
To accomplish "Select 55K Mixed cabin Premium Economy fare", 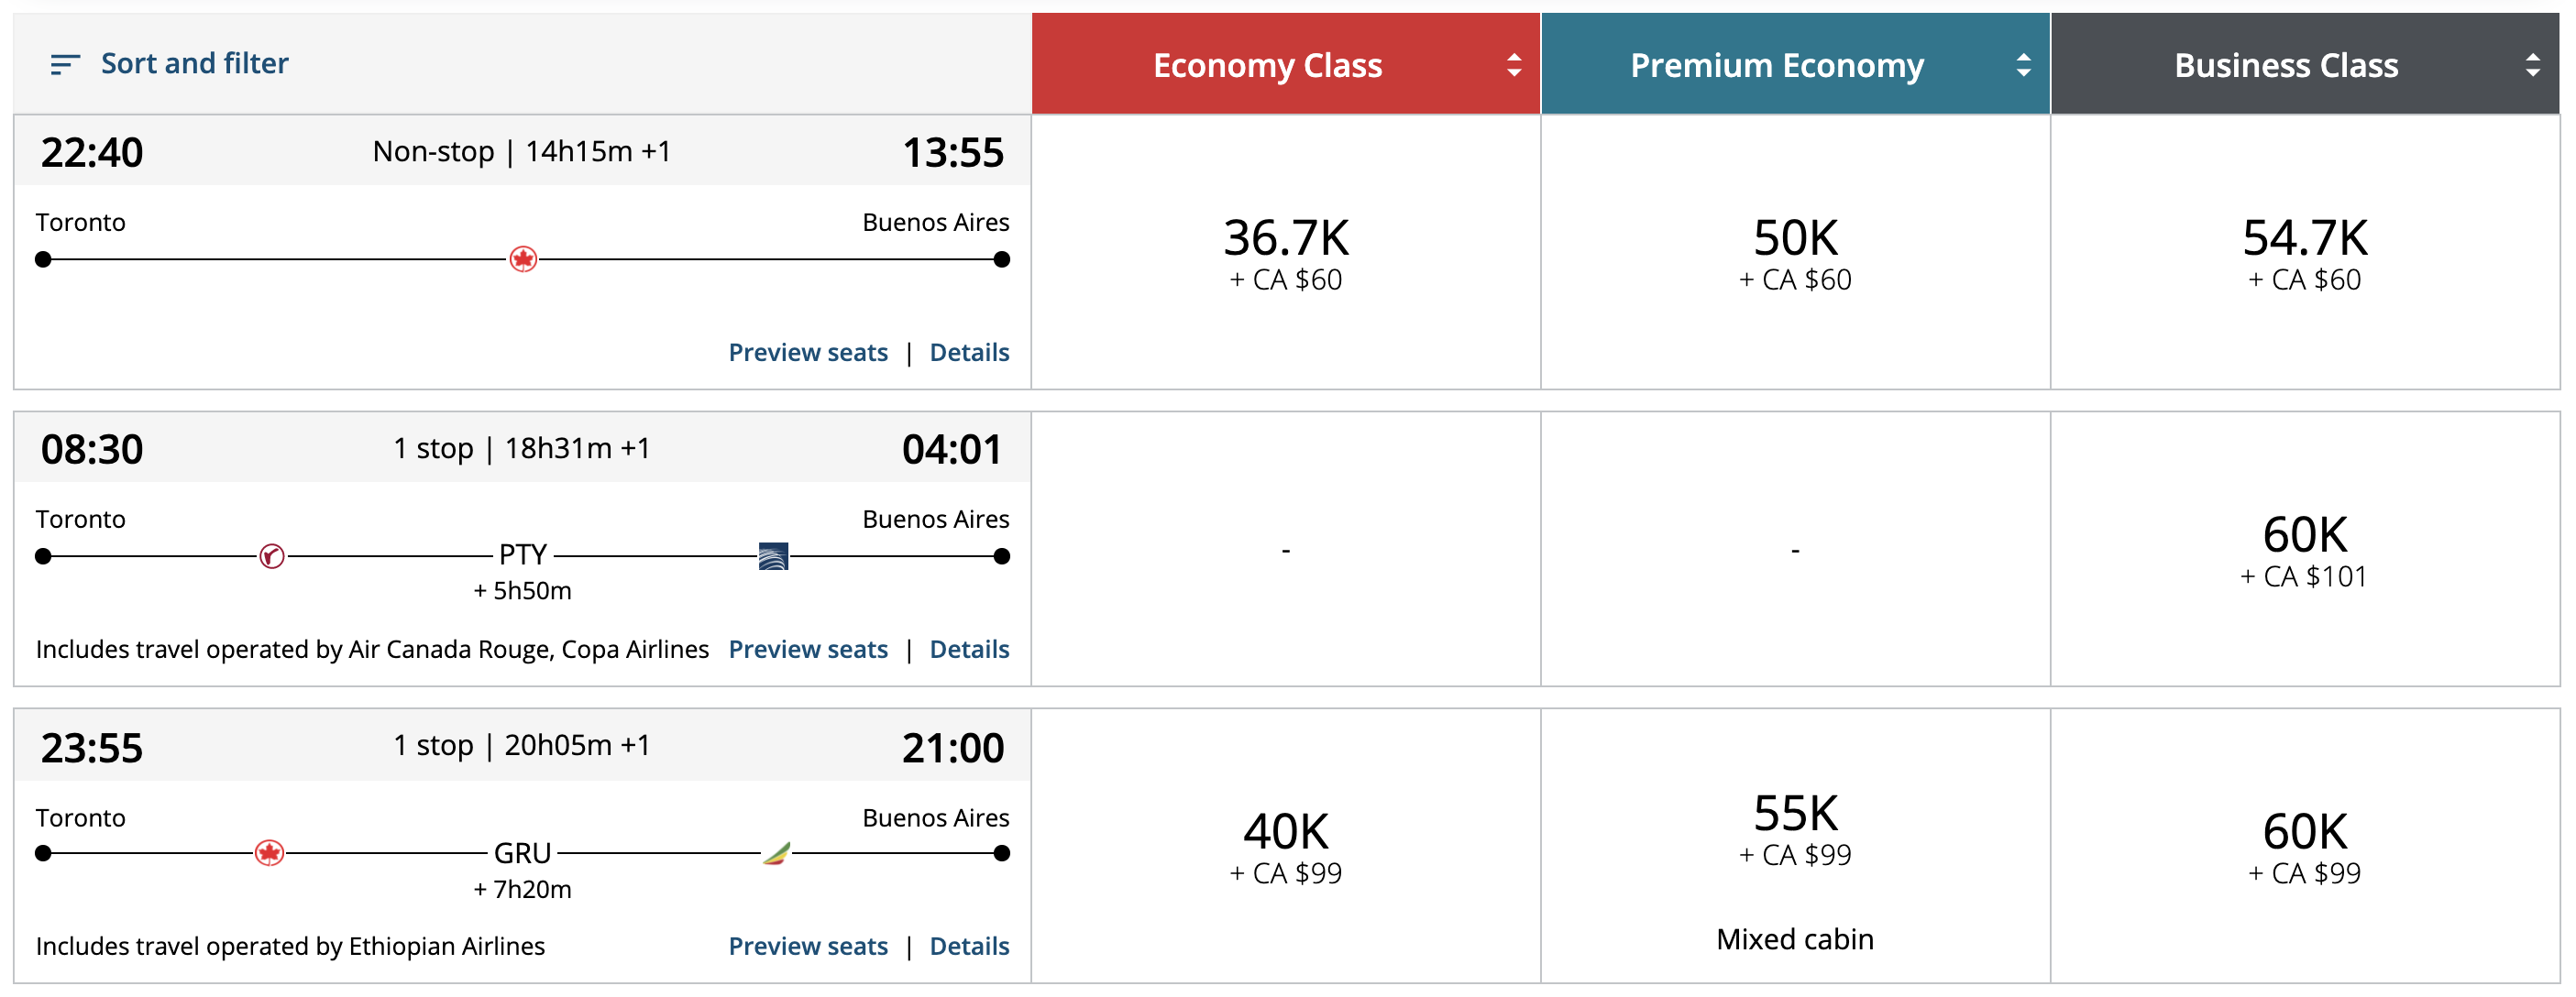I will tap(1795, 830).
